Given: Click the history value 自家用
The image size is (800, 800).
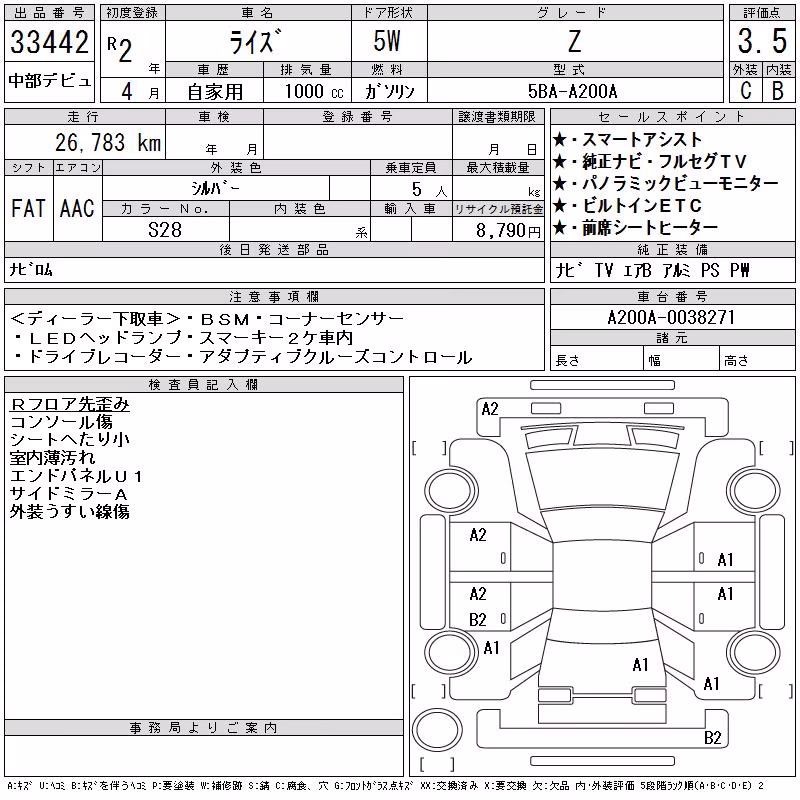Looking at the screenshot, I should tap(215, 92).
